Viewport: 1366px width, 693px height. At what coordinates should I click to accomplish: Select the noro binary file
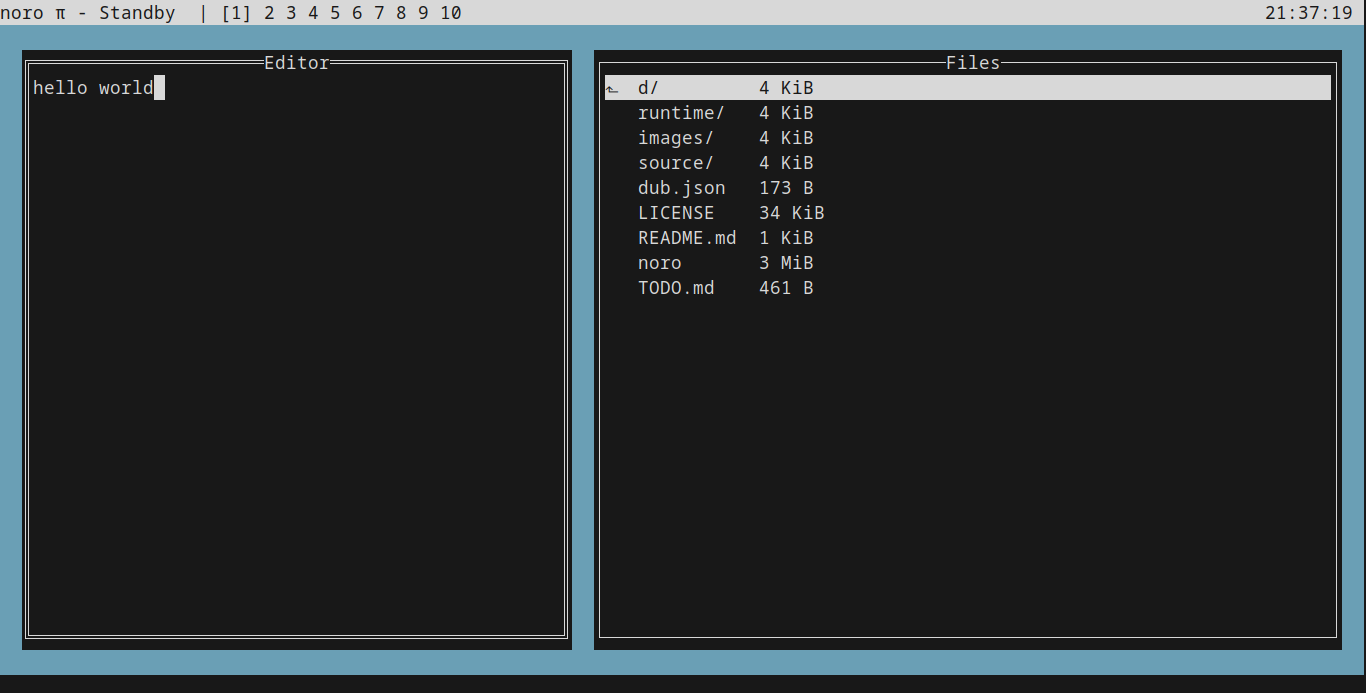(x=660, y=263)
